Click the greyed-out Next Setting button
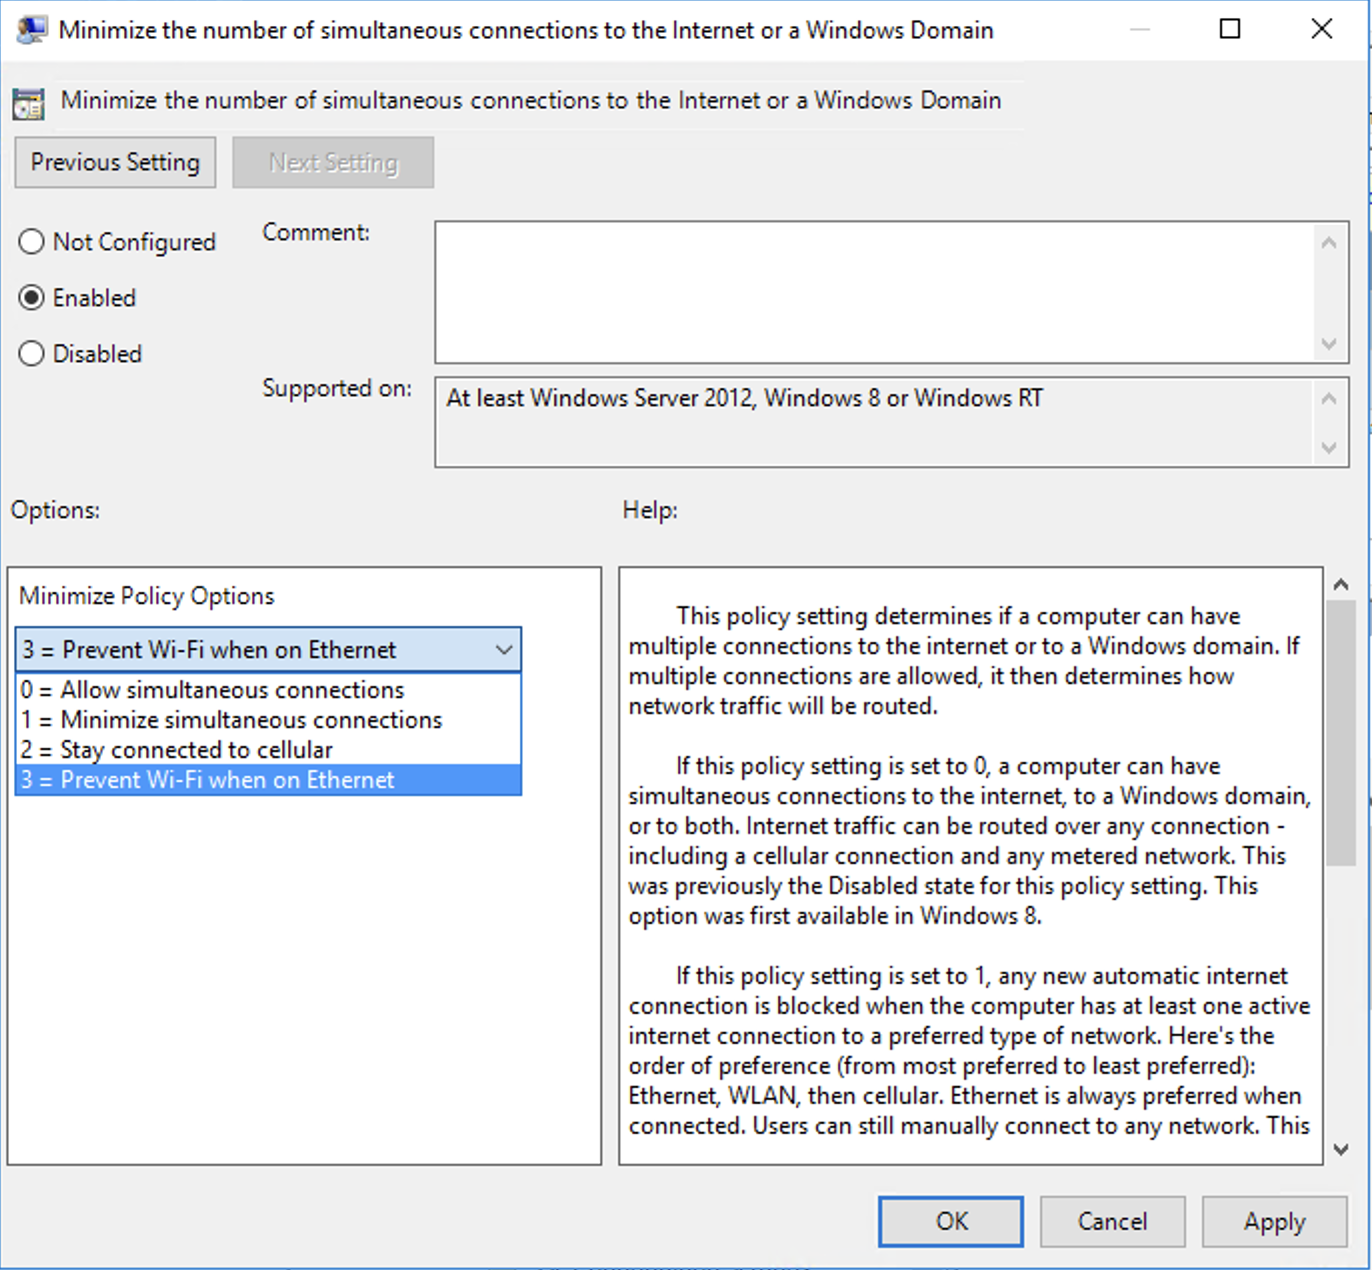 333,162
